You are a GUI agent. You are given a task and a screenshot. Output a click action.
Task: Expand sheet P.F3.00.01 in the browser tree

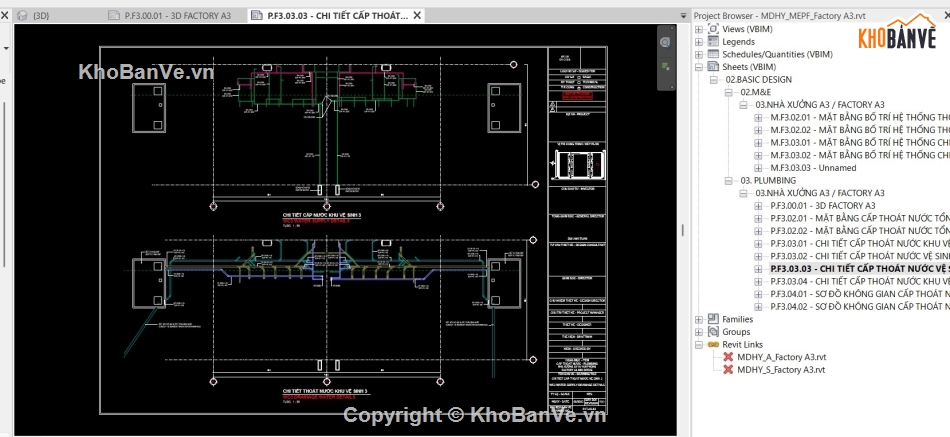758,206
